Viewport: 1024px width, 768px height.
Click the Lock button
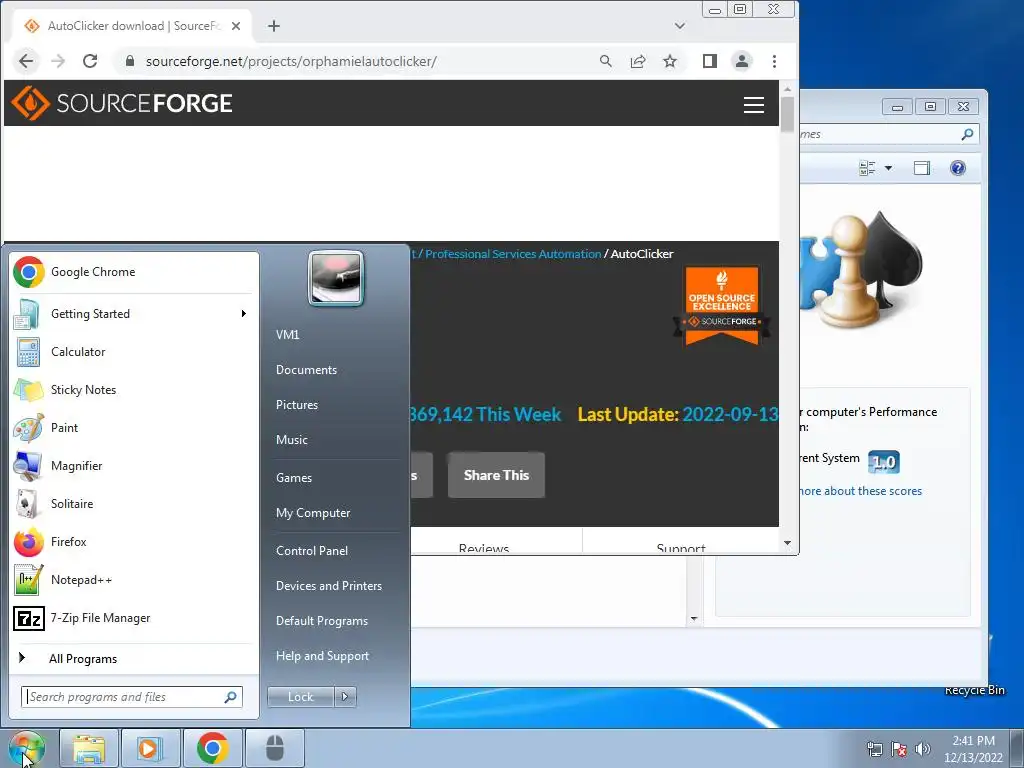[300, 697]
